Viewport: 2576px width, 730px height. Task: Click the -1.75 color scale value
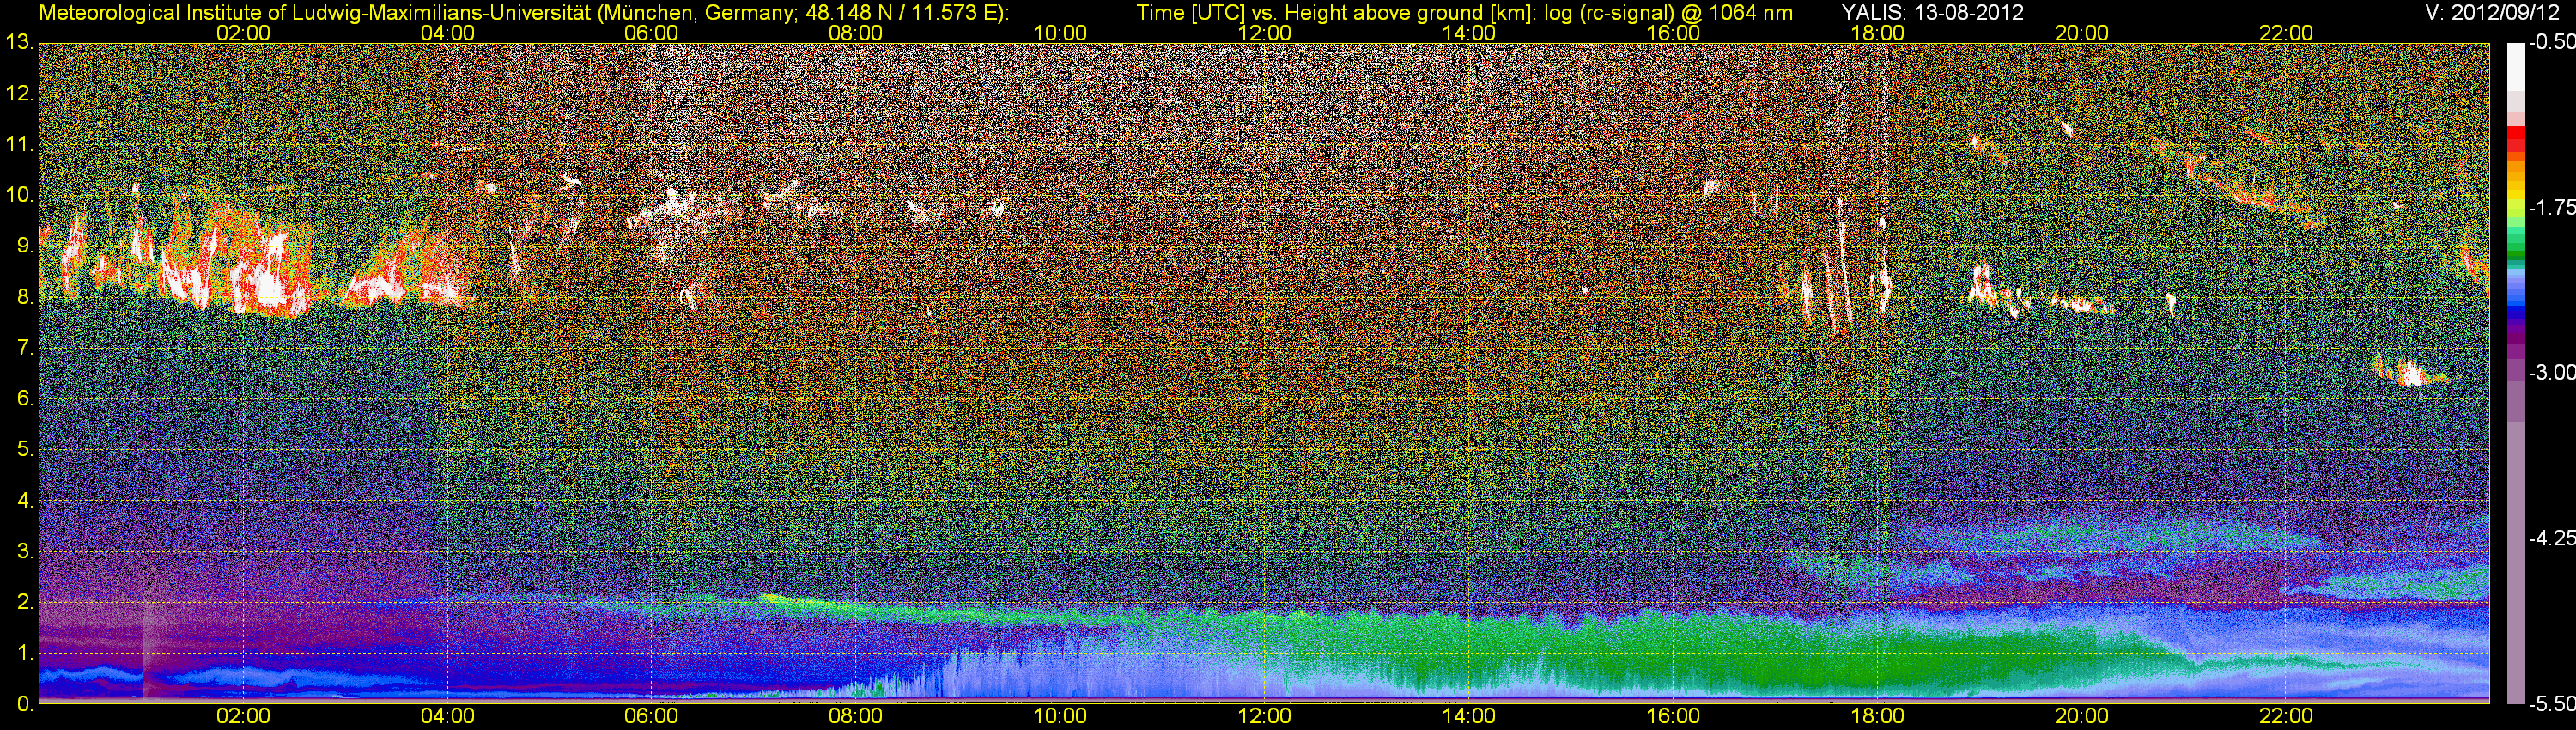click(2551, 208)
